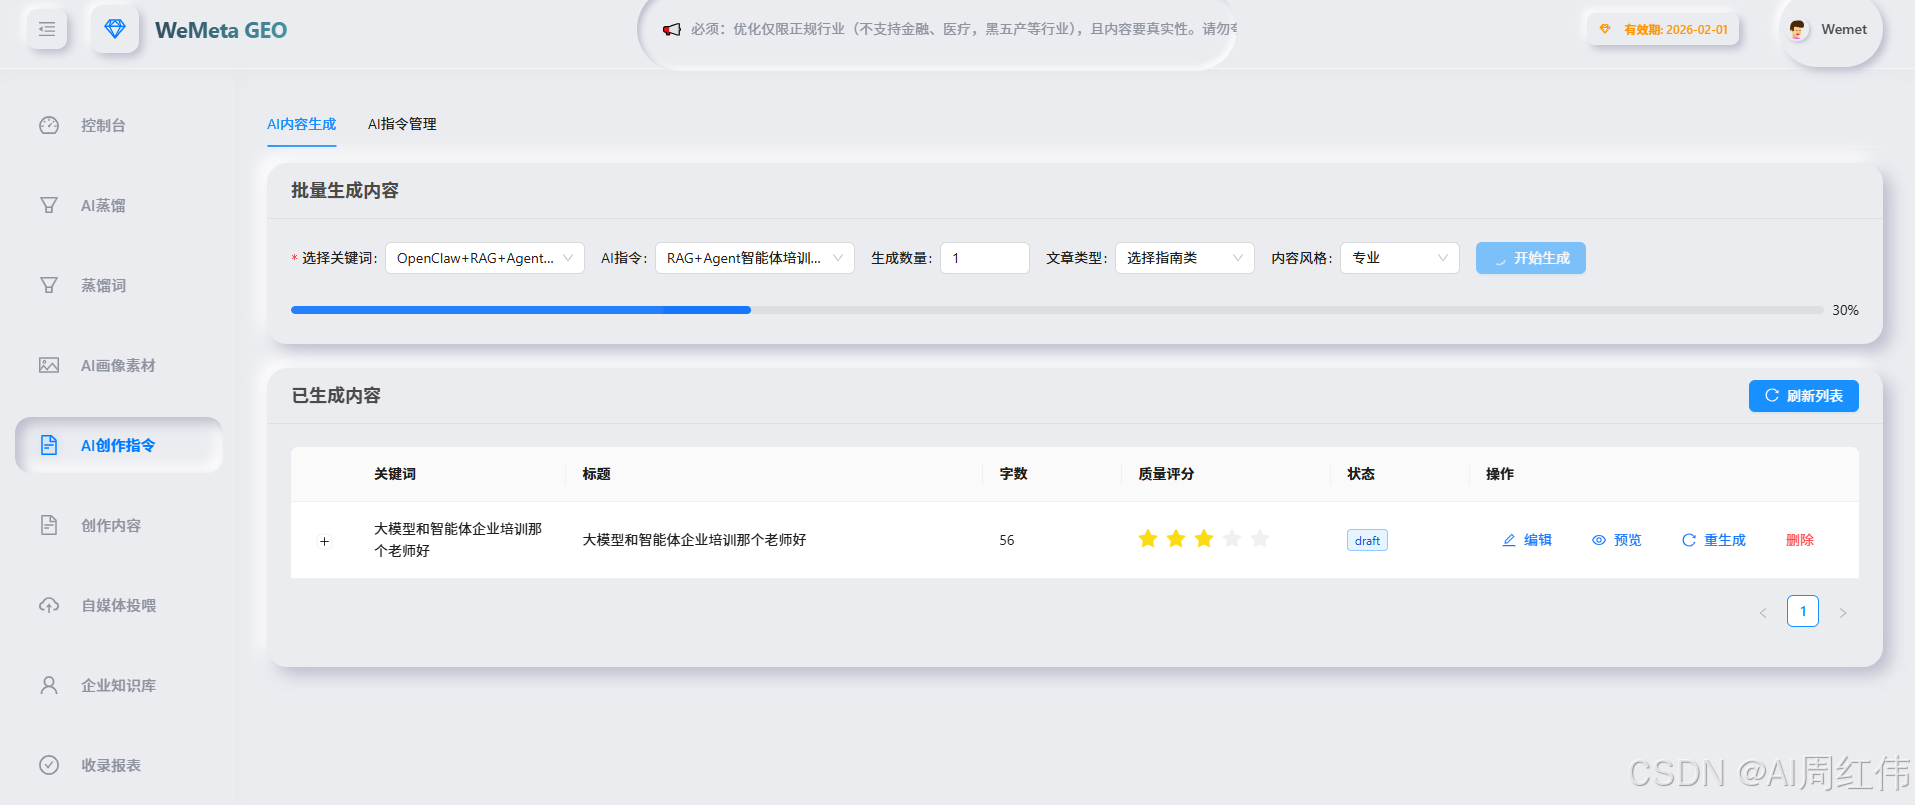1915x805 pixels.
Task: Click the 30% progress label
Action: (1845, 310)
